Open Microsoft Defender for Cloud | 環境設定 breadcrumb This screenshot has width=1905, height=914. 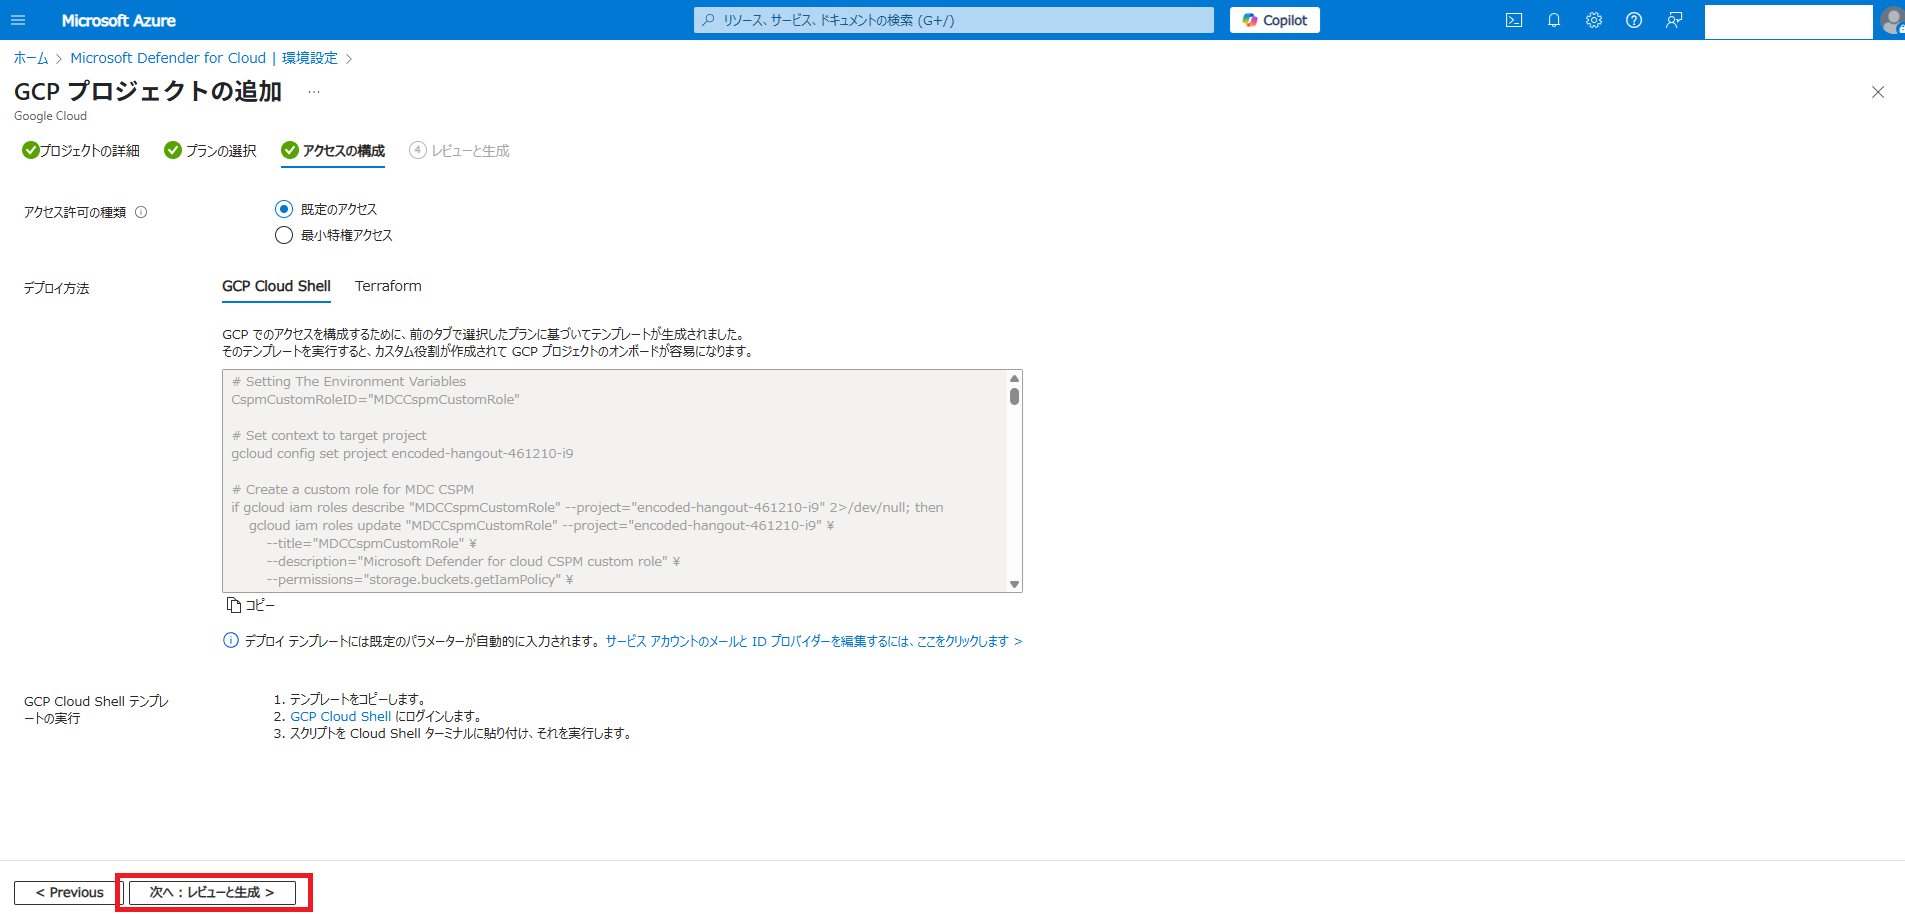tap(204, 58)
